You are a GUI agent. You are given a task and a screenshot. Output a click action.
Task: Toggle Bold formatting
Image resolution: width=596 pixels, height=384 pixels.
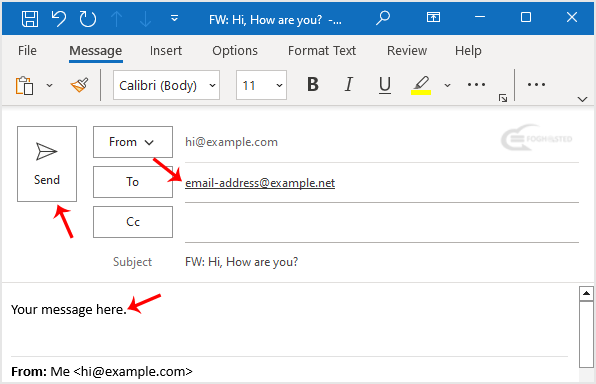coord(313,84)
